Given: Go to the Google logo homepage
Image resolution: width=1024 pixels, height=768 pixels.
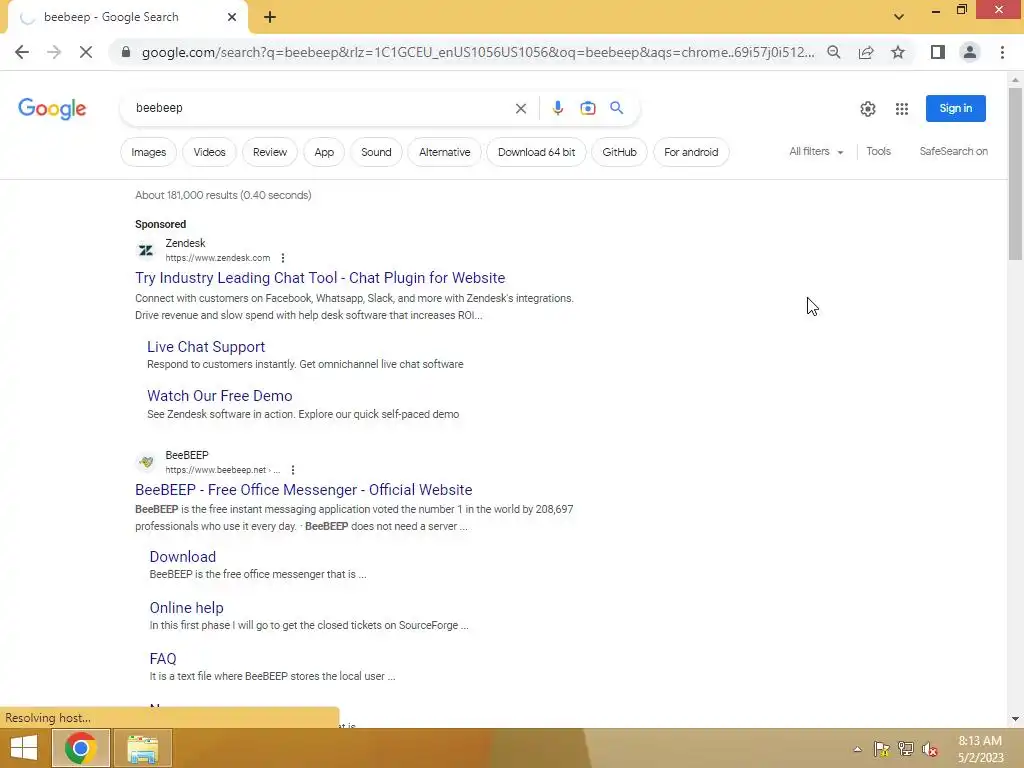Looking at the screenshot, I should click(x=52, y=108).
